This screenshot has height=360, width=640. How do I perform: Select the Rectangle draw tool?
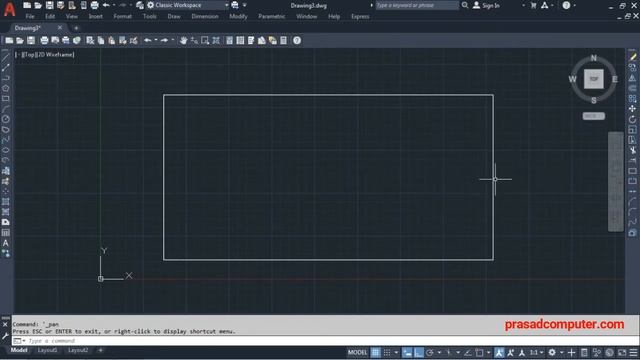(x=5, y=98)
